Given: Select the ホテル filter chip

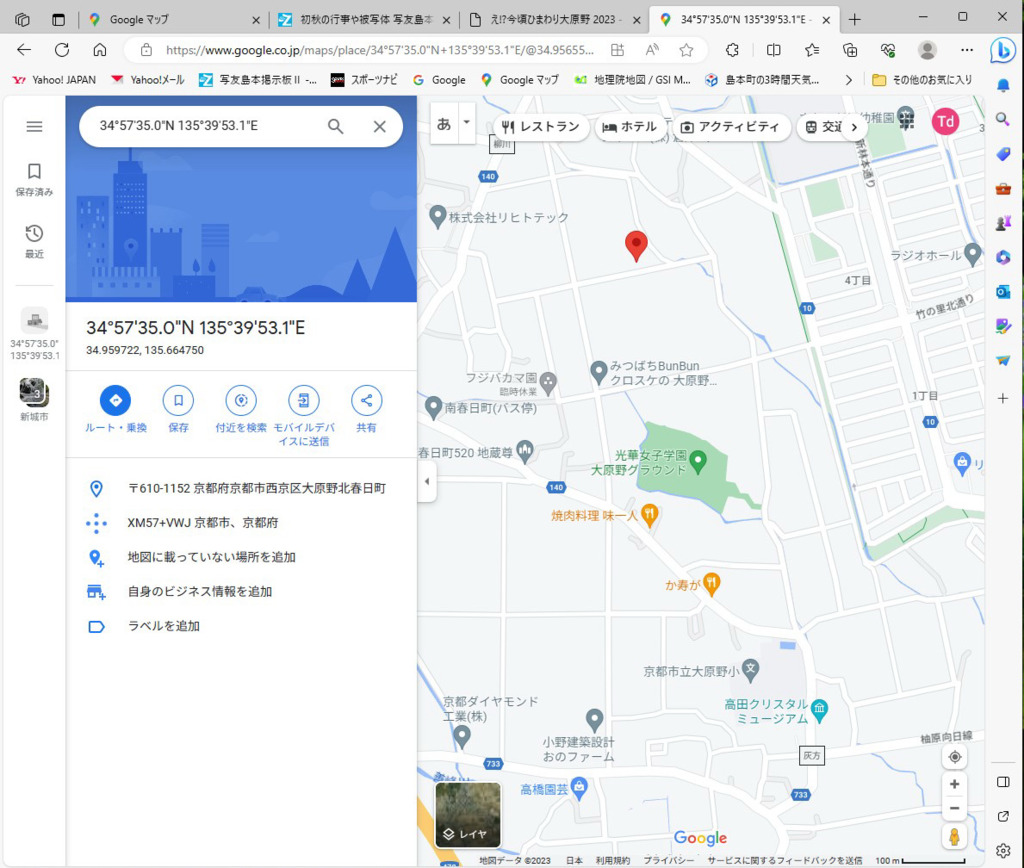Looking at the screenshot, I should [x=630, y=127].
